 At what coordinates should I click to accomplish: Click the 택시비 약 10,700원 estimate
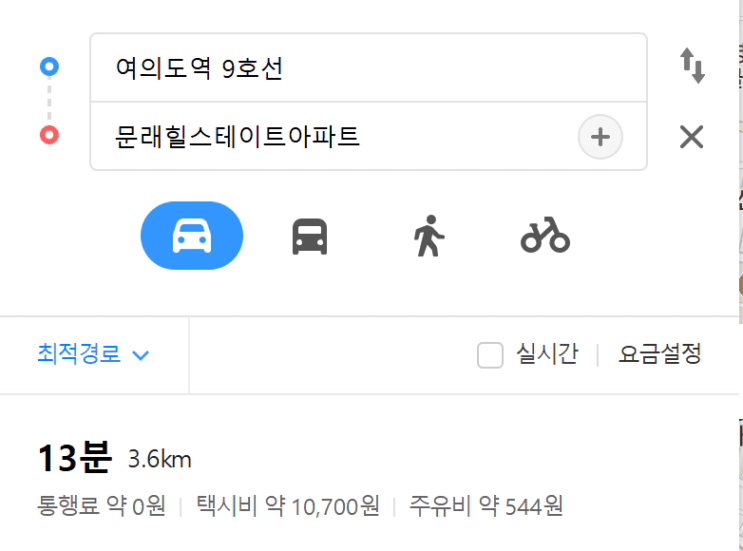(288, 506)
